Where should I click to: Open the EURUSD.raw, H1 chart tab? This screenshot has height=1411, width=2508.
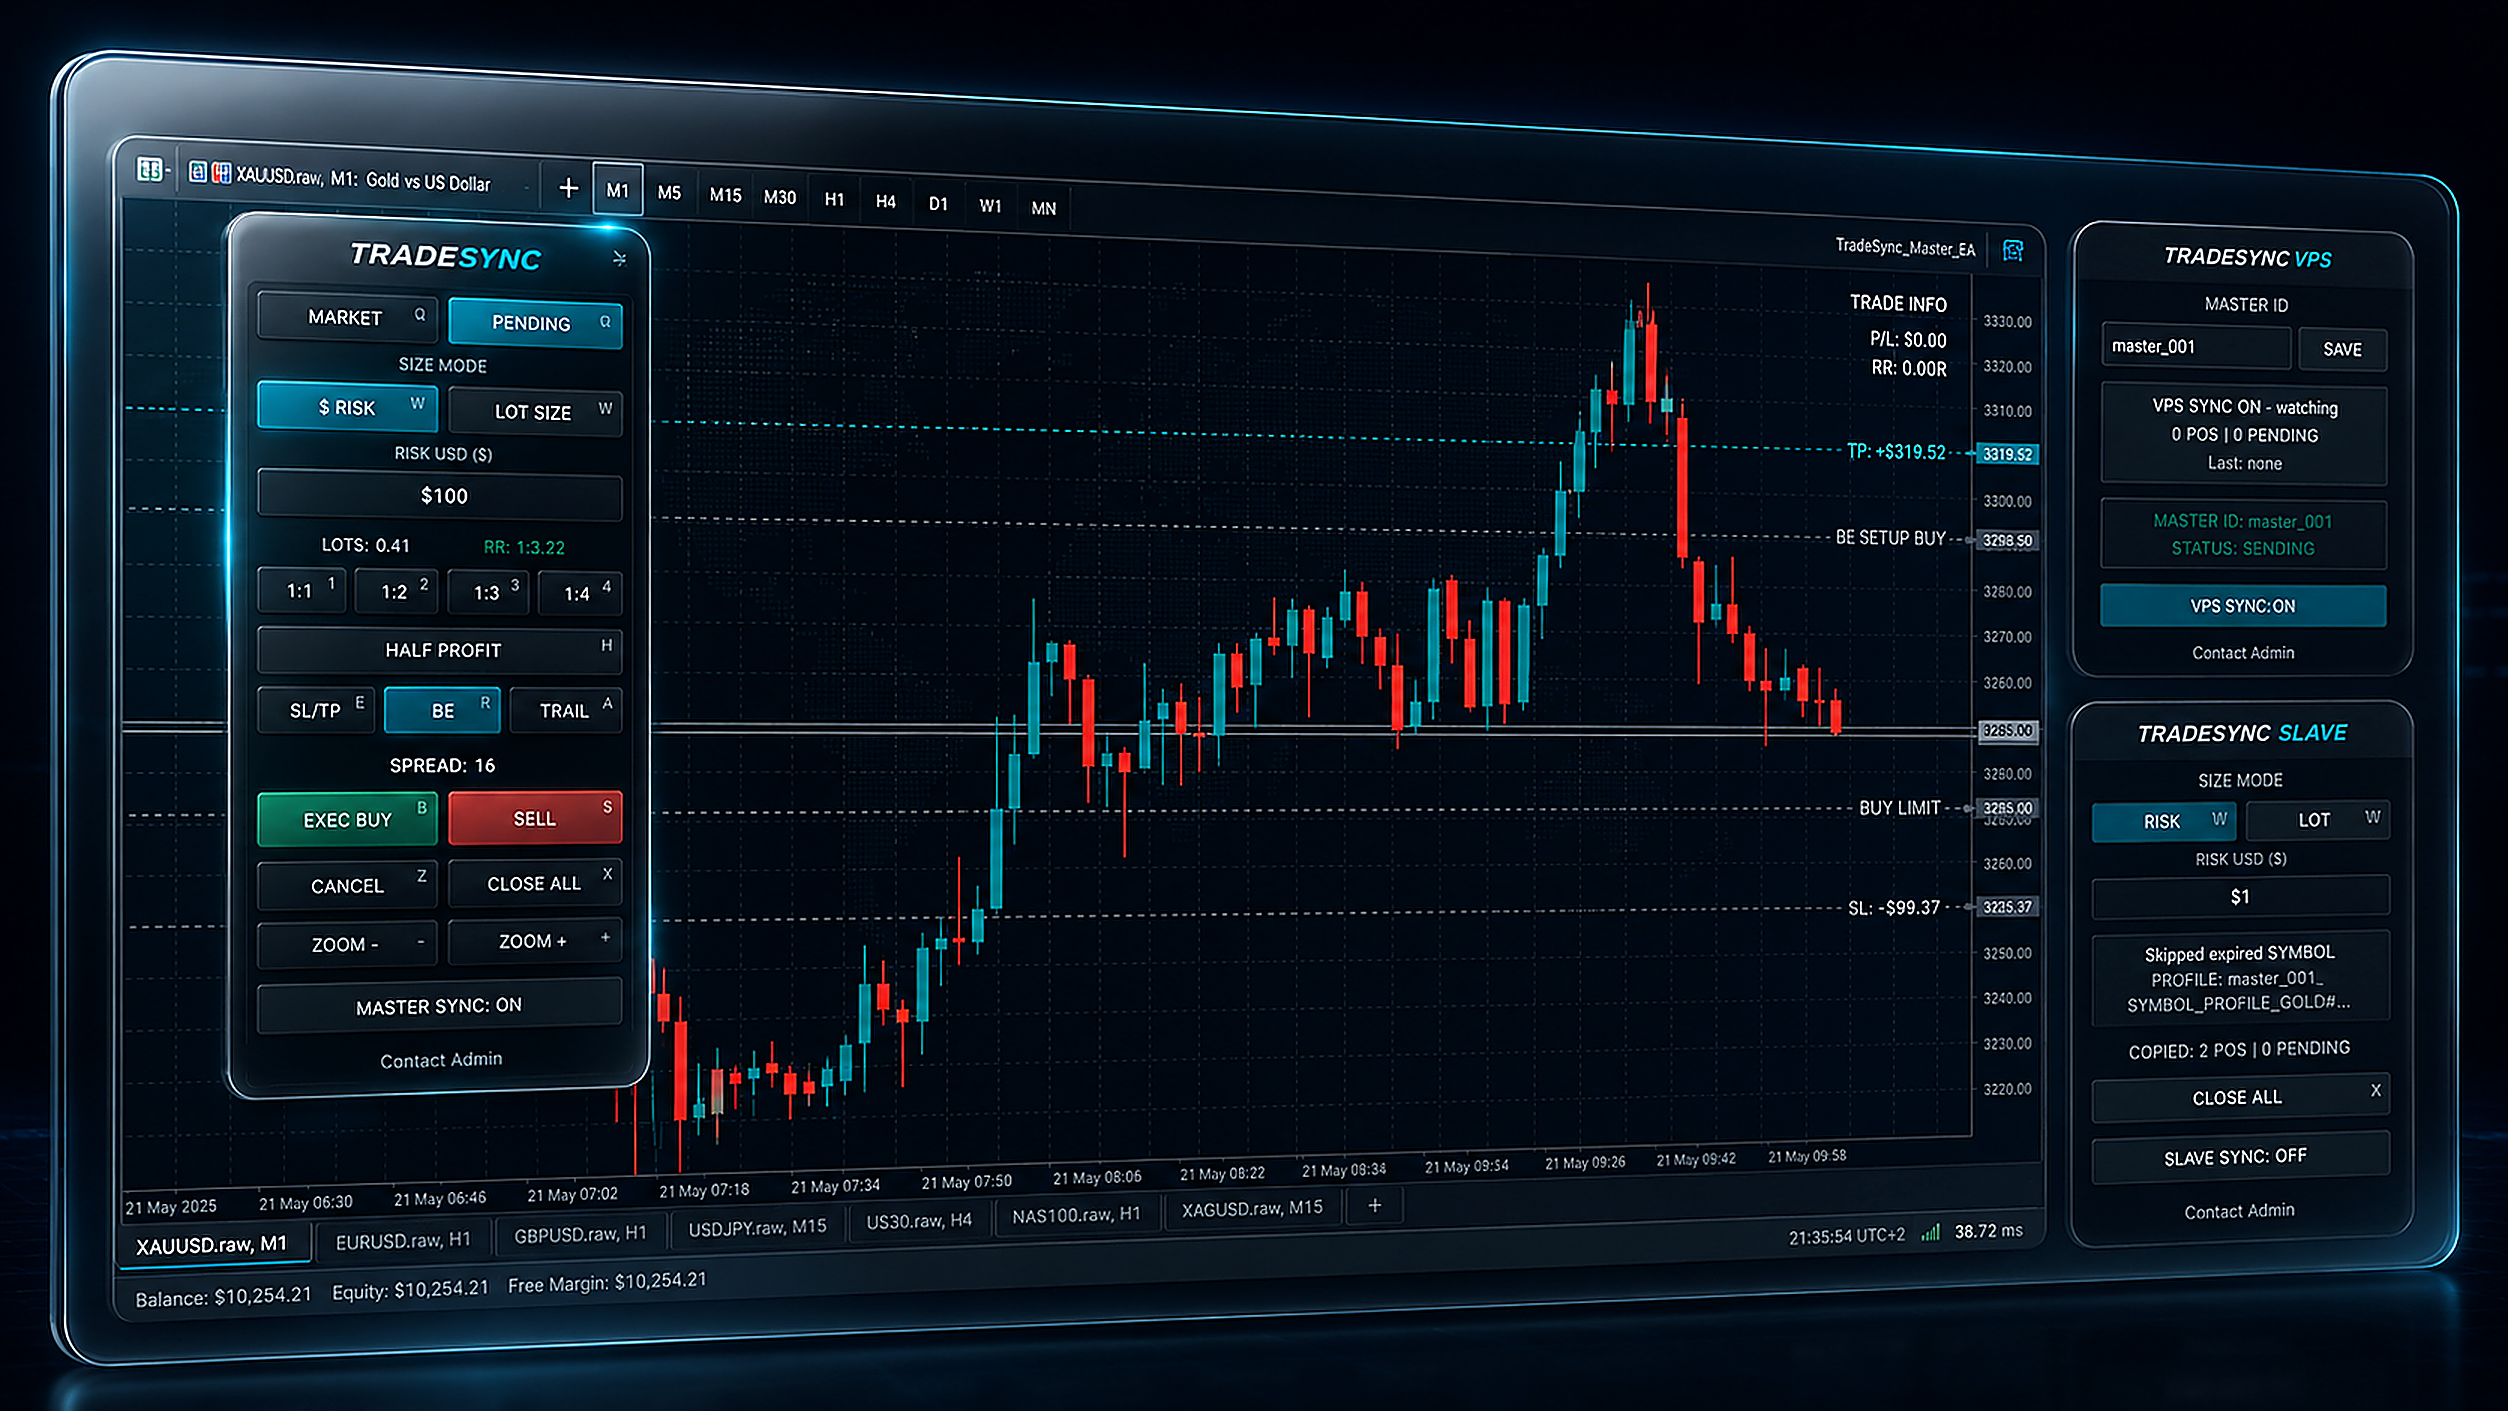(x=403, y=1240)
